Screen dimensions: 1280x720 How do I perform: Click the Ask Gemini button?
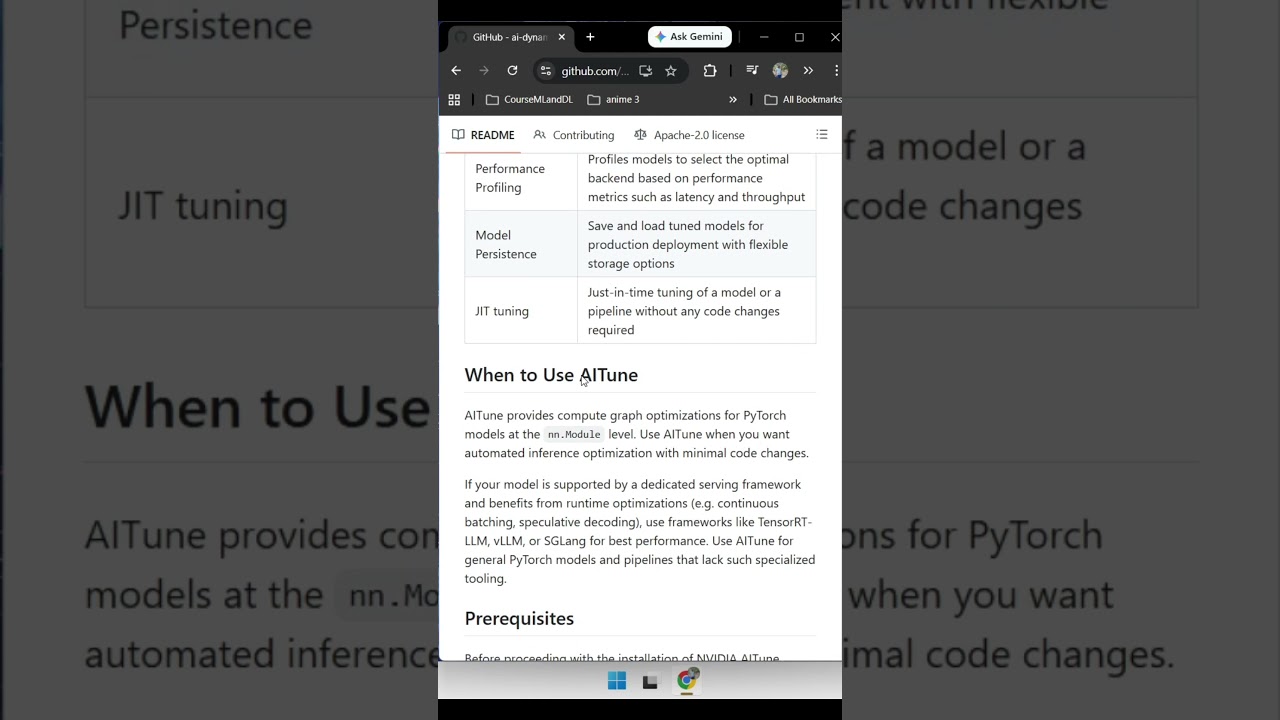coord(690,37)
